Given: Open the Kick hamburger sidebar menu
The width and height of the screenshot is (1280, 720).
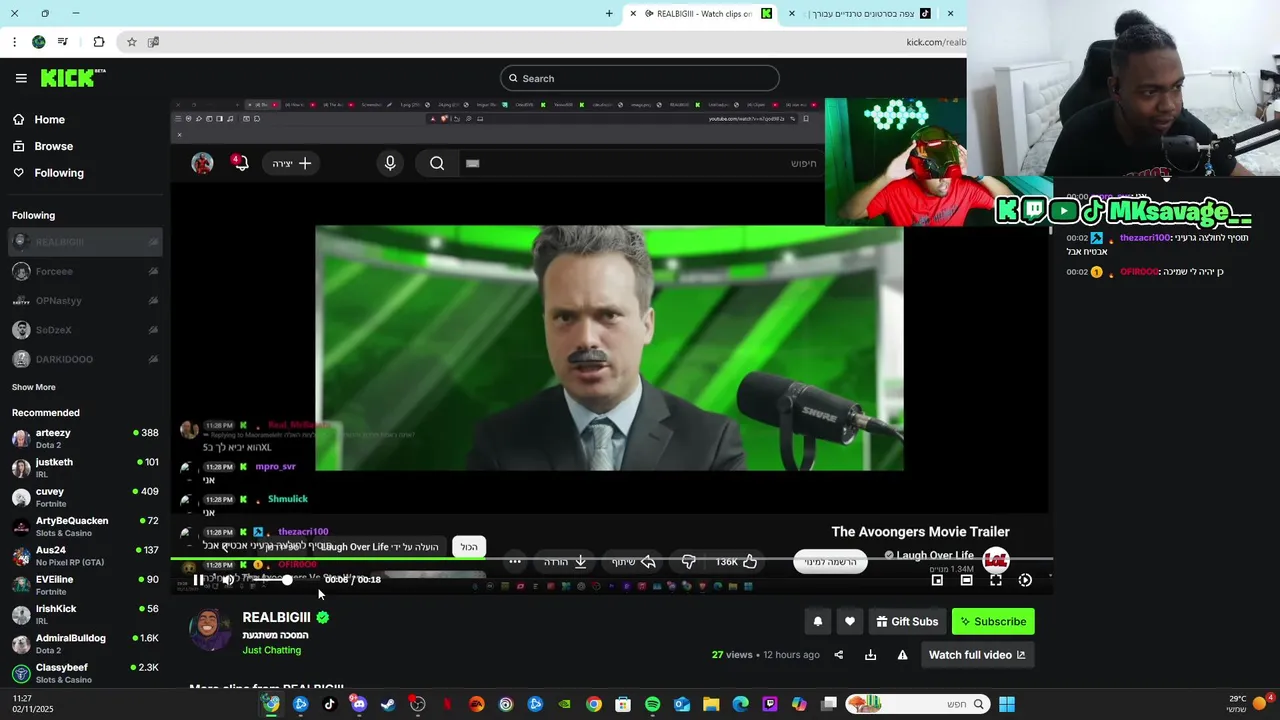Looking at the screenshot, I should (x=21, y=78).
